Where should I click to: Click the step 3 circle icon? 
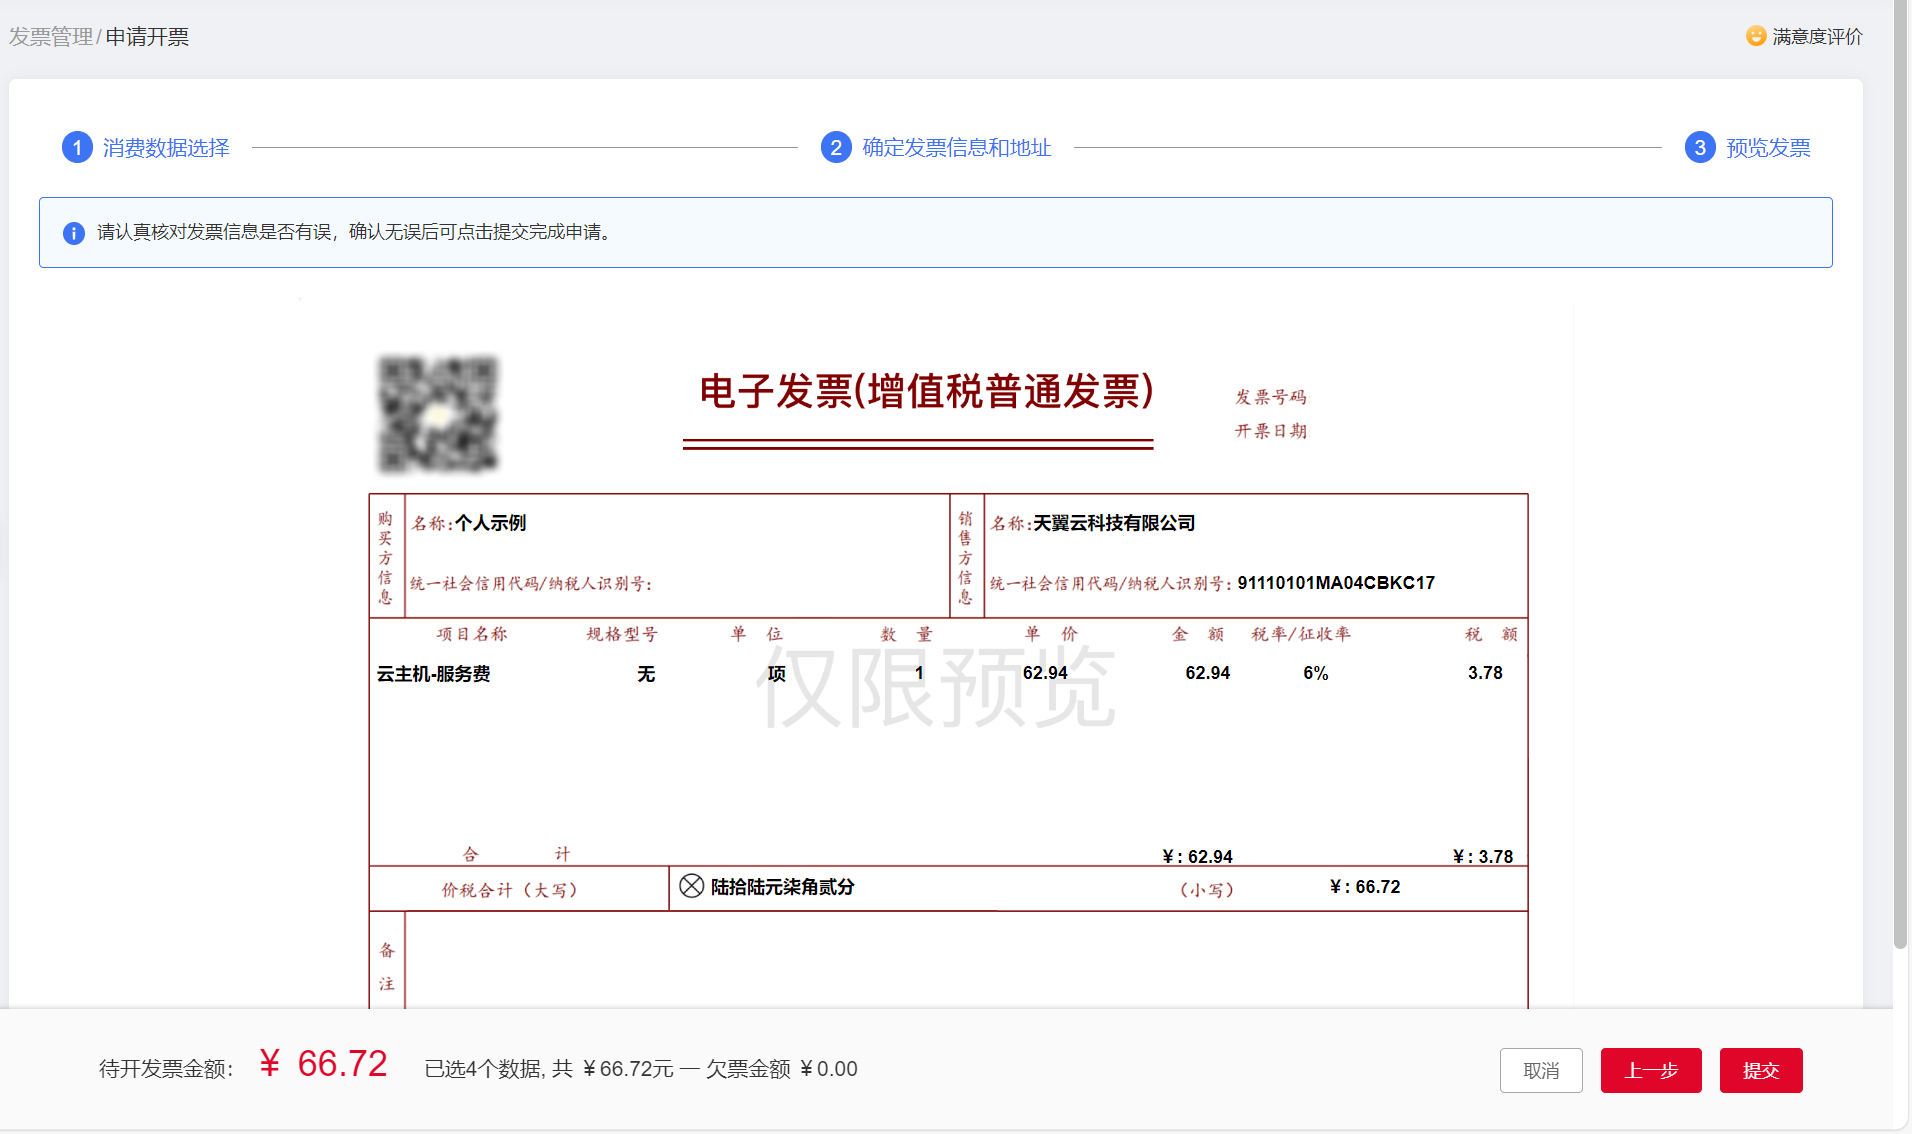(x=1699, y=148)
